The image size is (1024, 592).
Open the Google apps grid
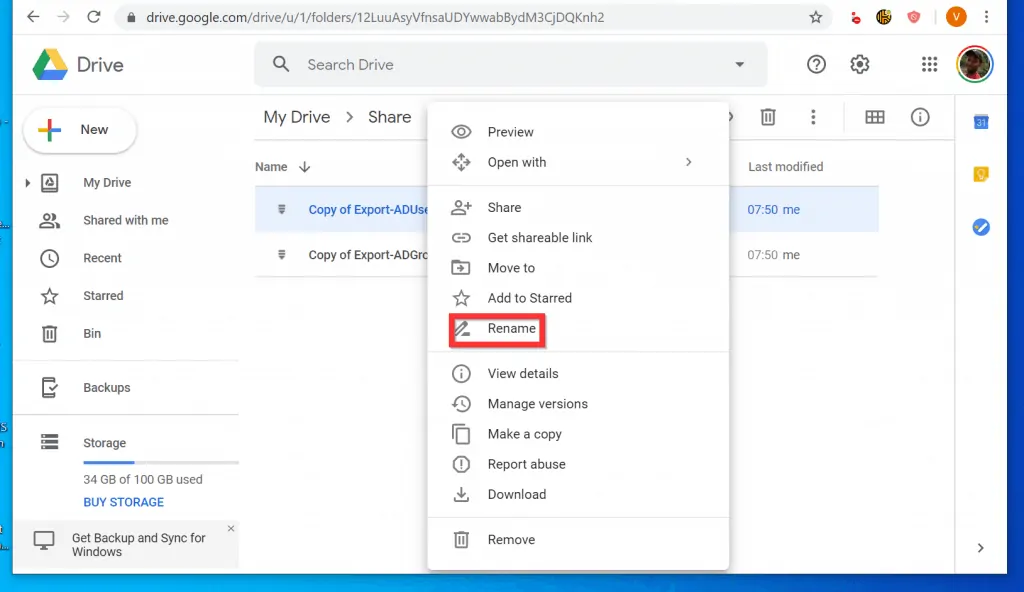(929, 64)
